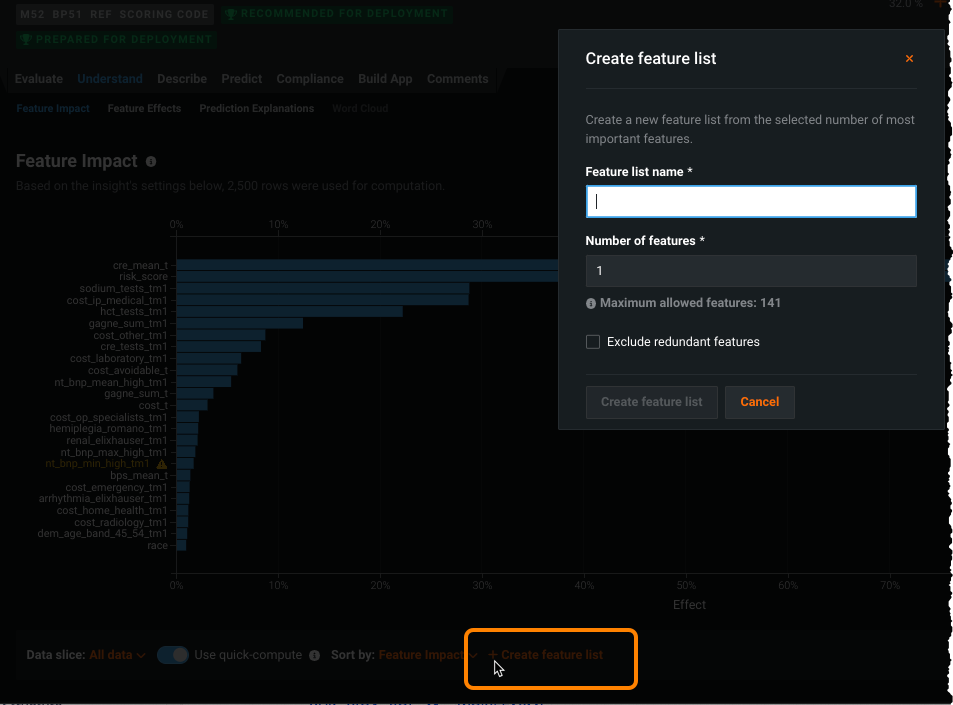Open the Data slice dropdown

coord(118,655)
